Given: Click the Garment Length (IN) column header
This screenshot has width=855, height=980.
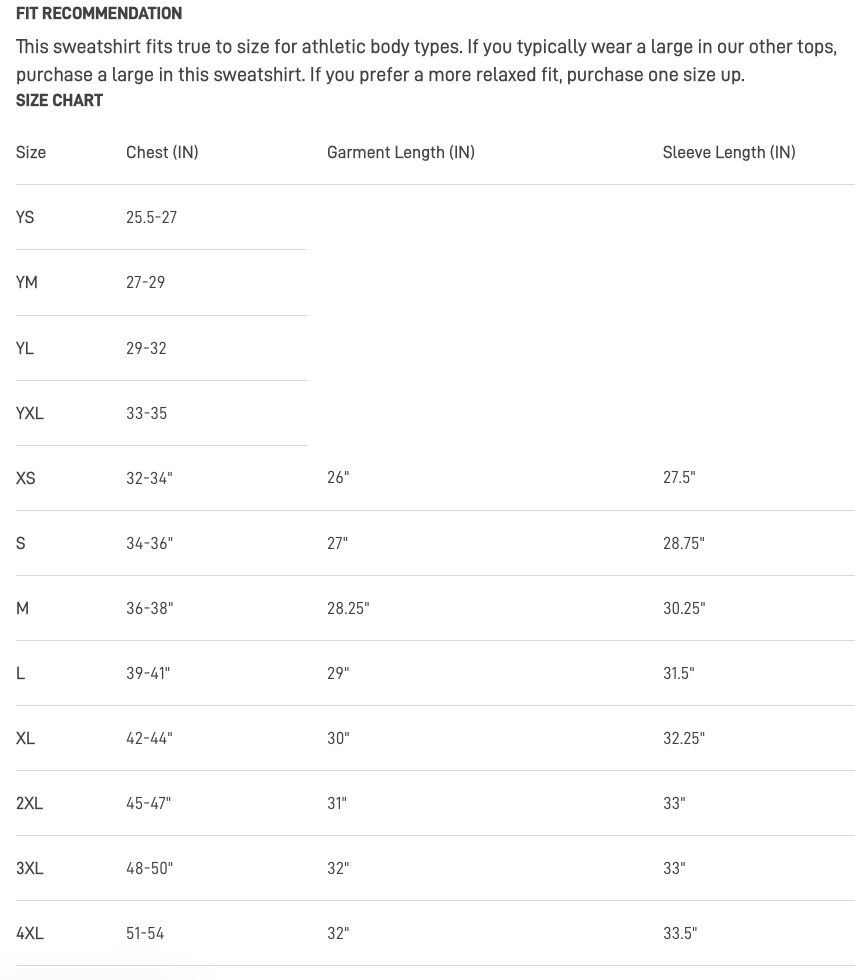Looking at the screenshot, I should tap(401, 152).
